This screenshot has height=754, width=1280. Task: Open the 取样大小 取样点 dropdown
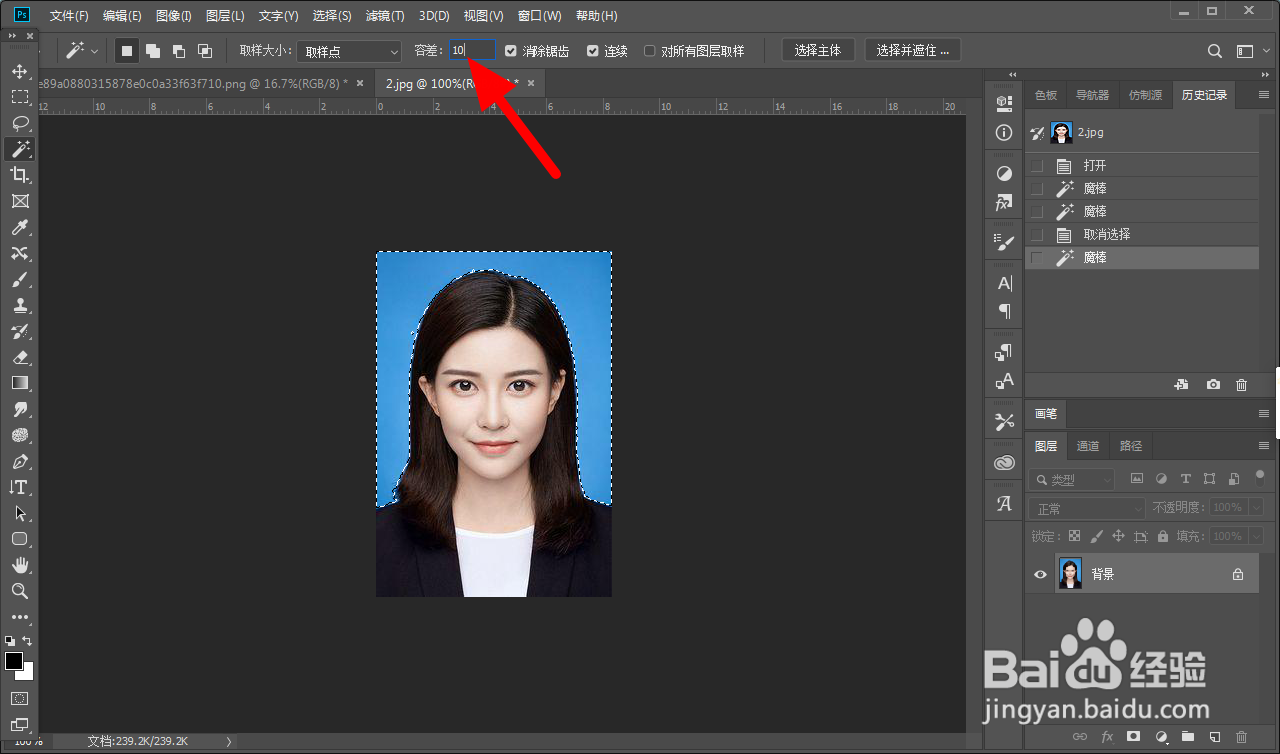coord(348,51)
